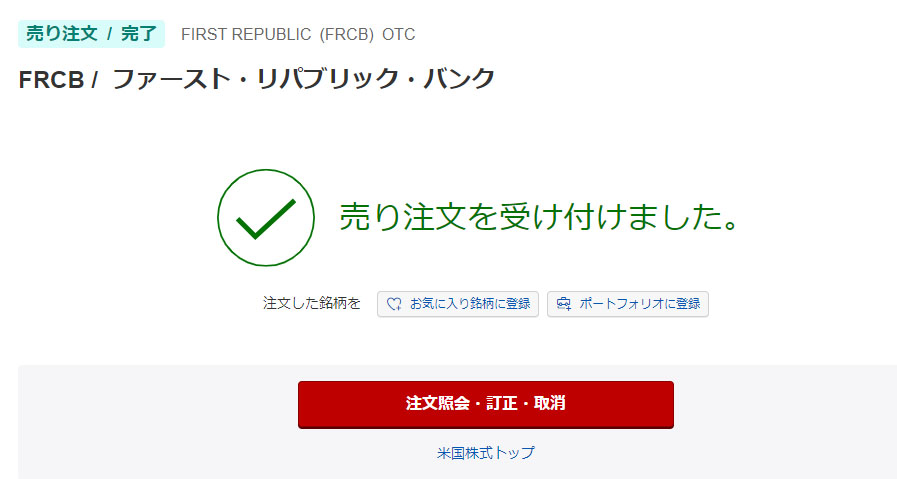Open 注文照会・訂正・取消 via red button
This screenshot has width=897, height=479.
[x=485, y=404]
